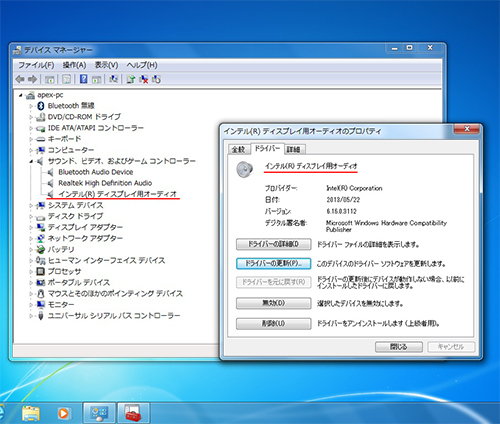Screen dimensions: 500x424
Task: Click the Uninstall device red X icon
Action: 144,79
